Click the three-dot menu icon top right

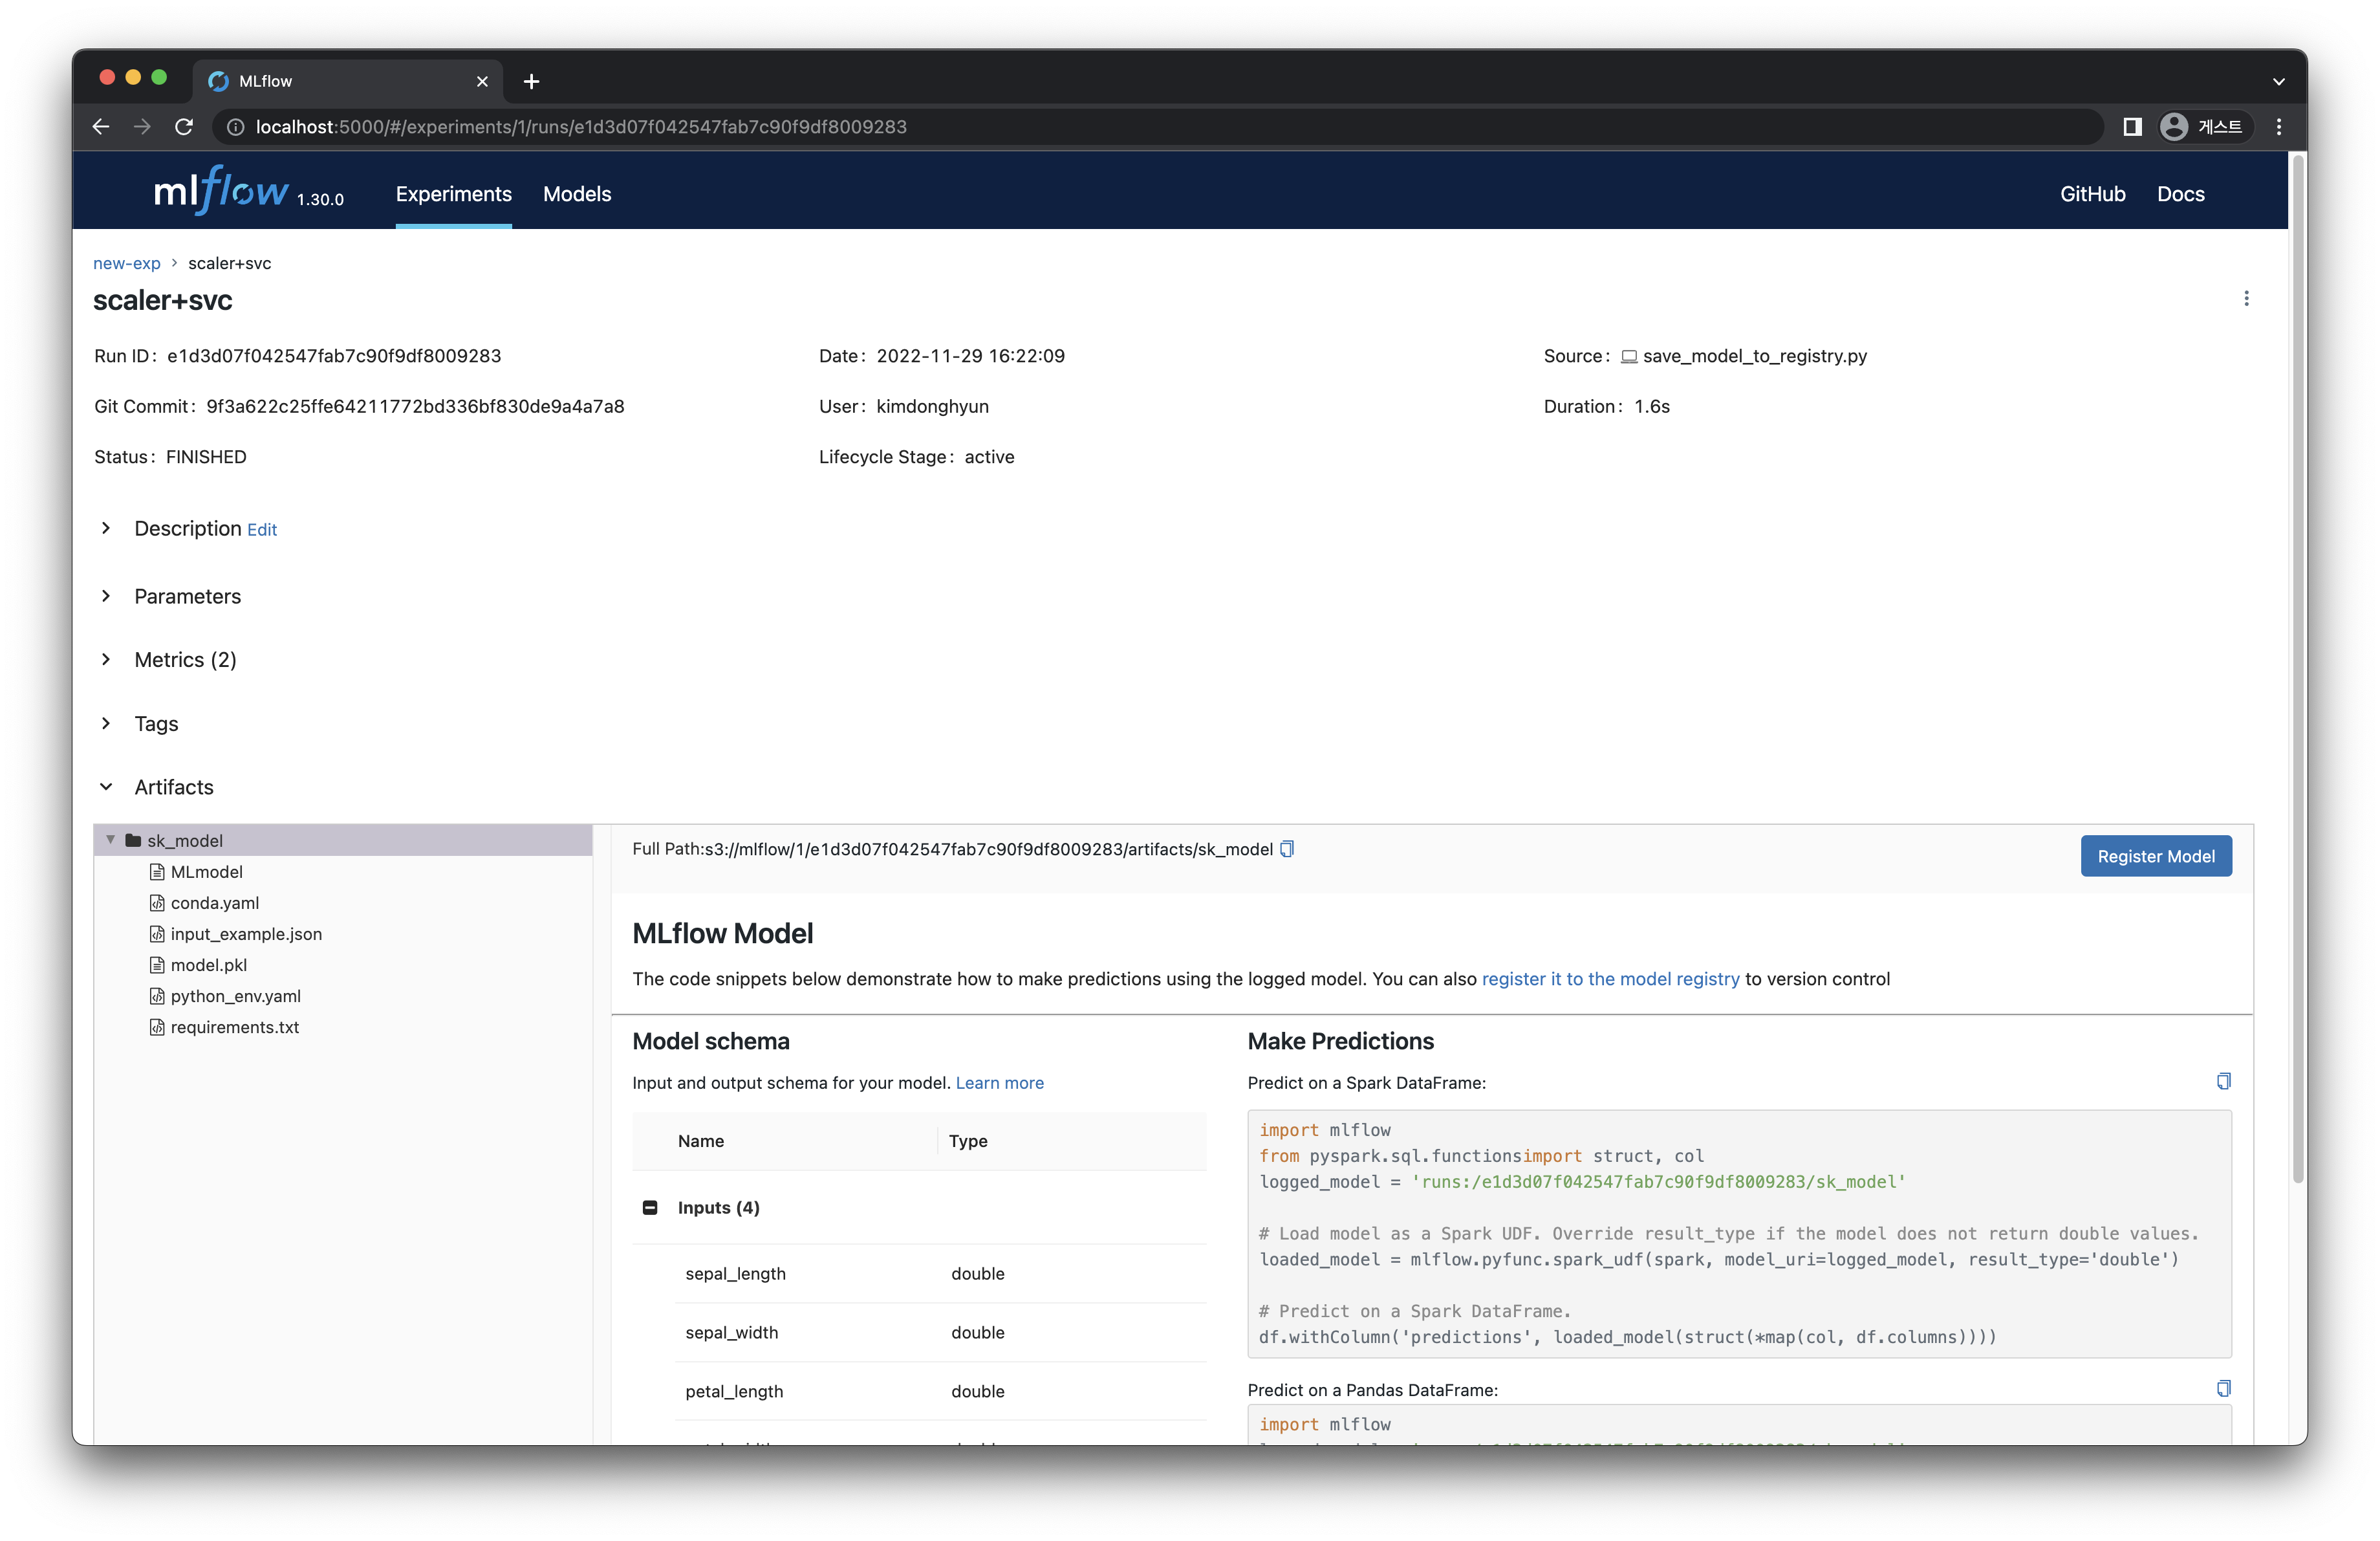2246,298
